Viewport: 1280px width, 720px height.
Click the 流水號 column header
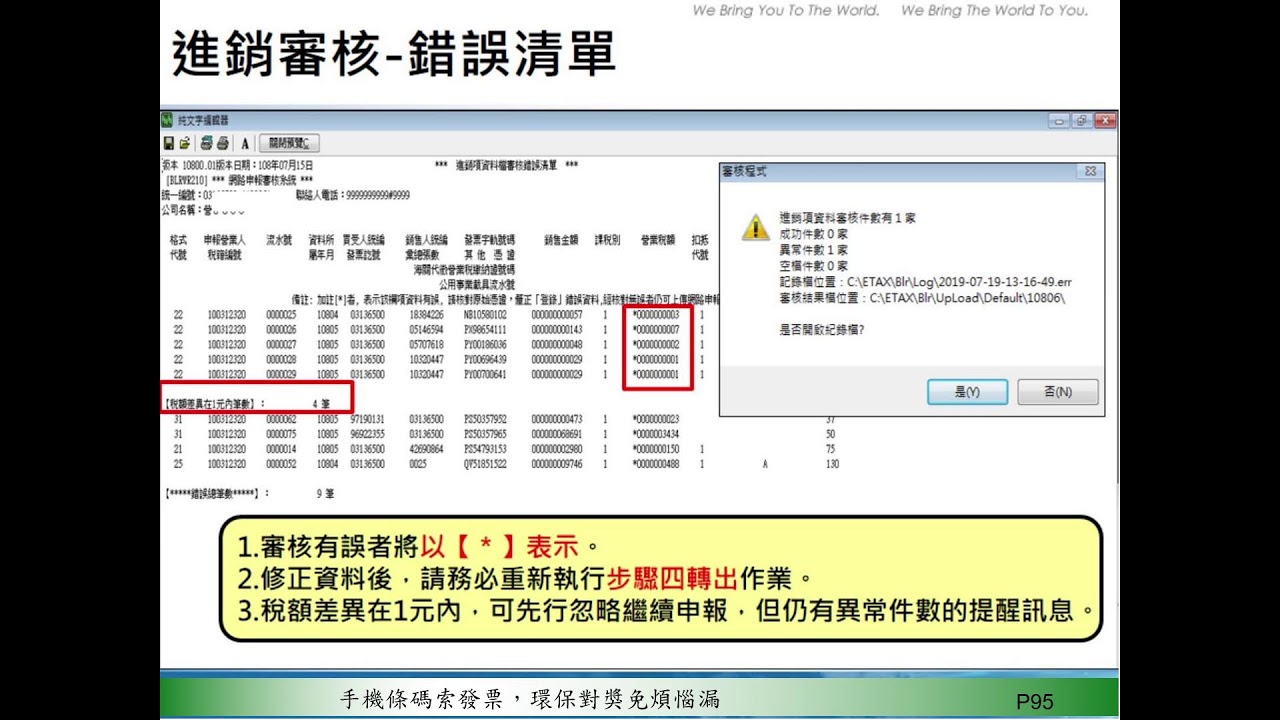click(279, 240)
